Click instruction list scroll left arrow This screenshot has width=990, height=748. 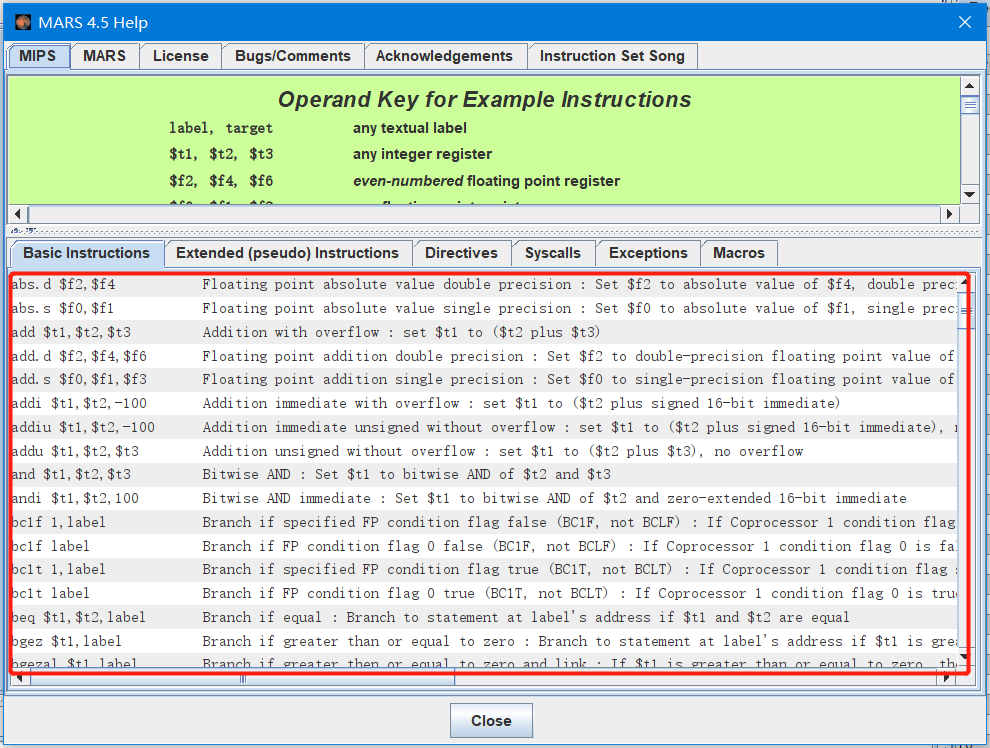coord(19,679)
